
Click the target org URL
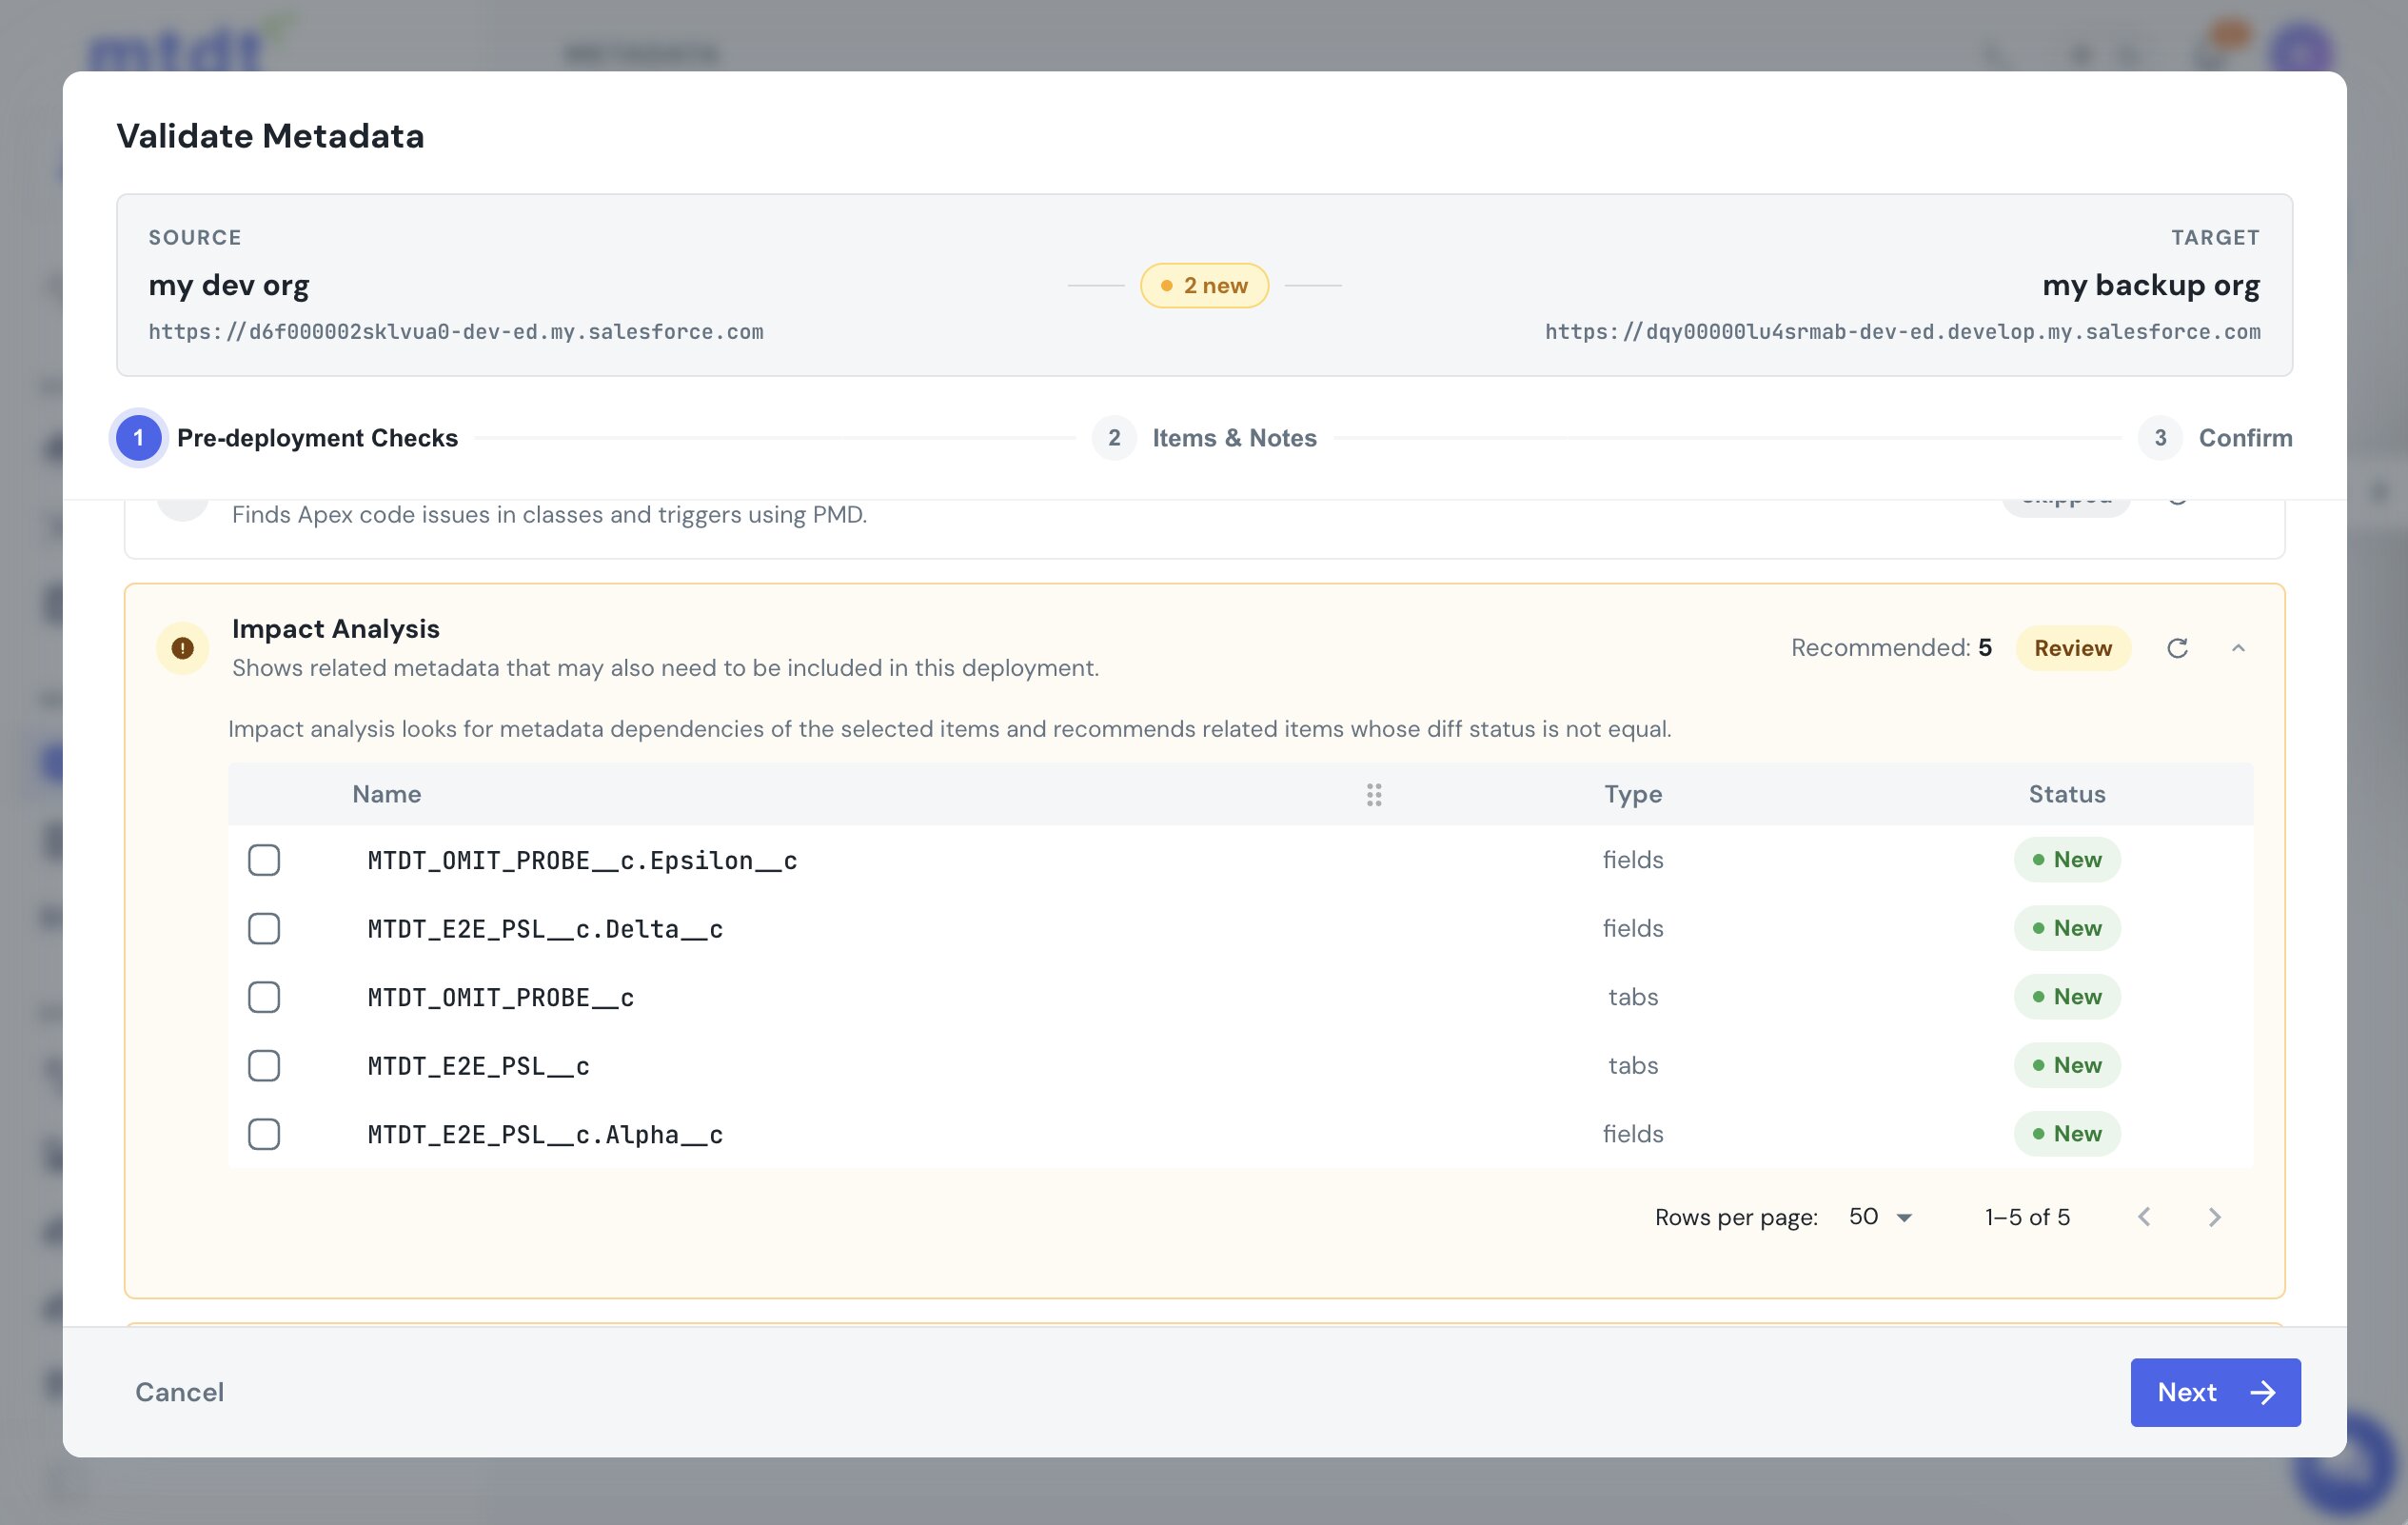(x=1903, y=332)
